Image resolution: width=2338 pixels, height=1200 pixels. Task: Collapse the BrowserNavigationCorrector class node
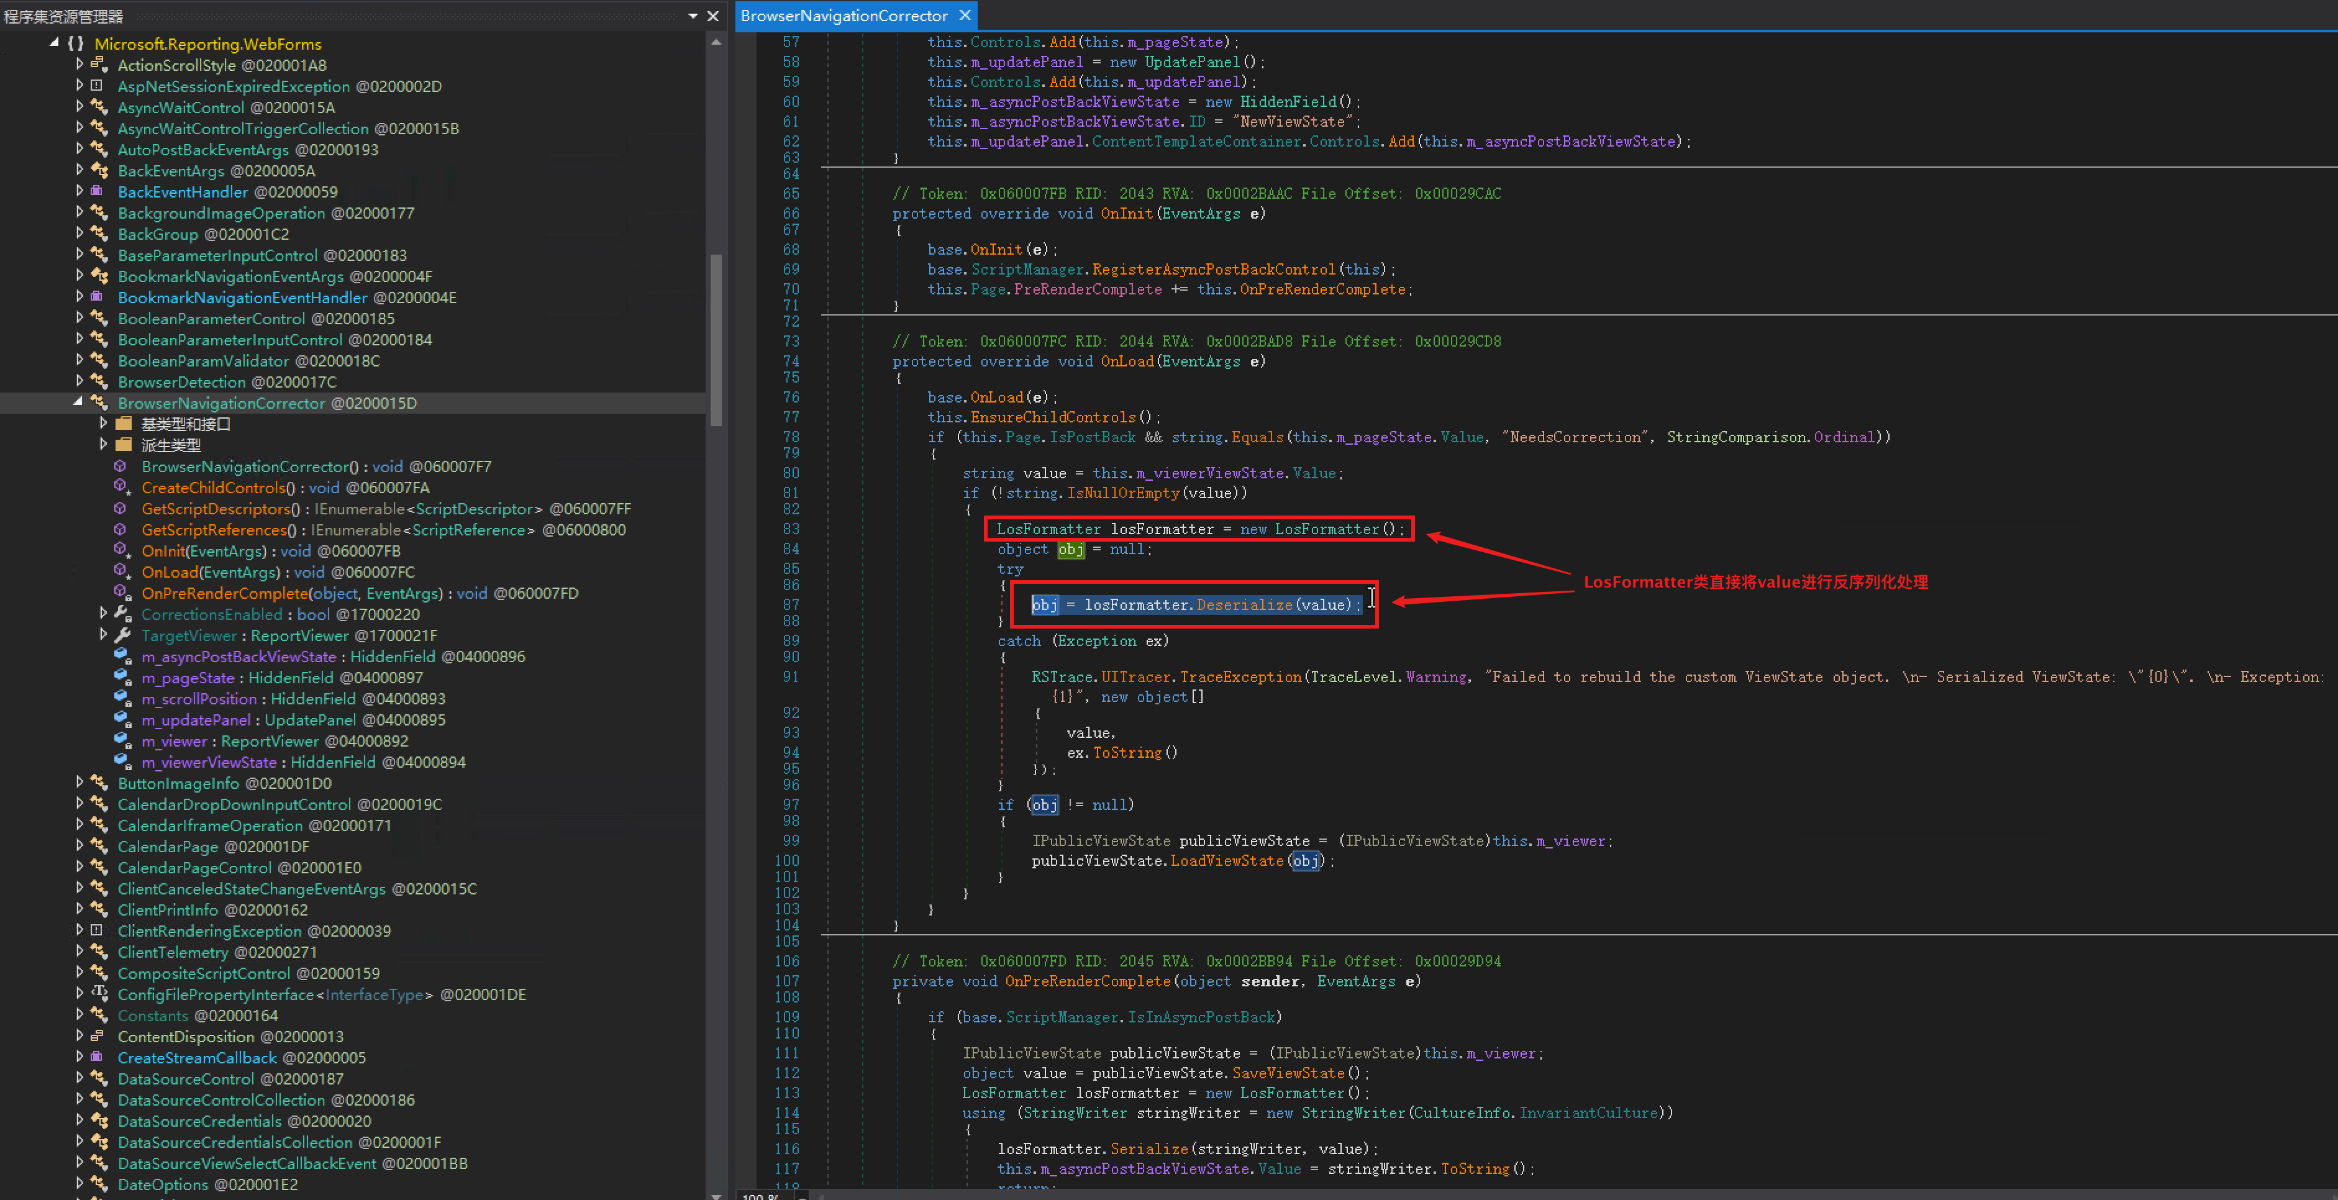pos(78,403)
